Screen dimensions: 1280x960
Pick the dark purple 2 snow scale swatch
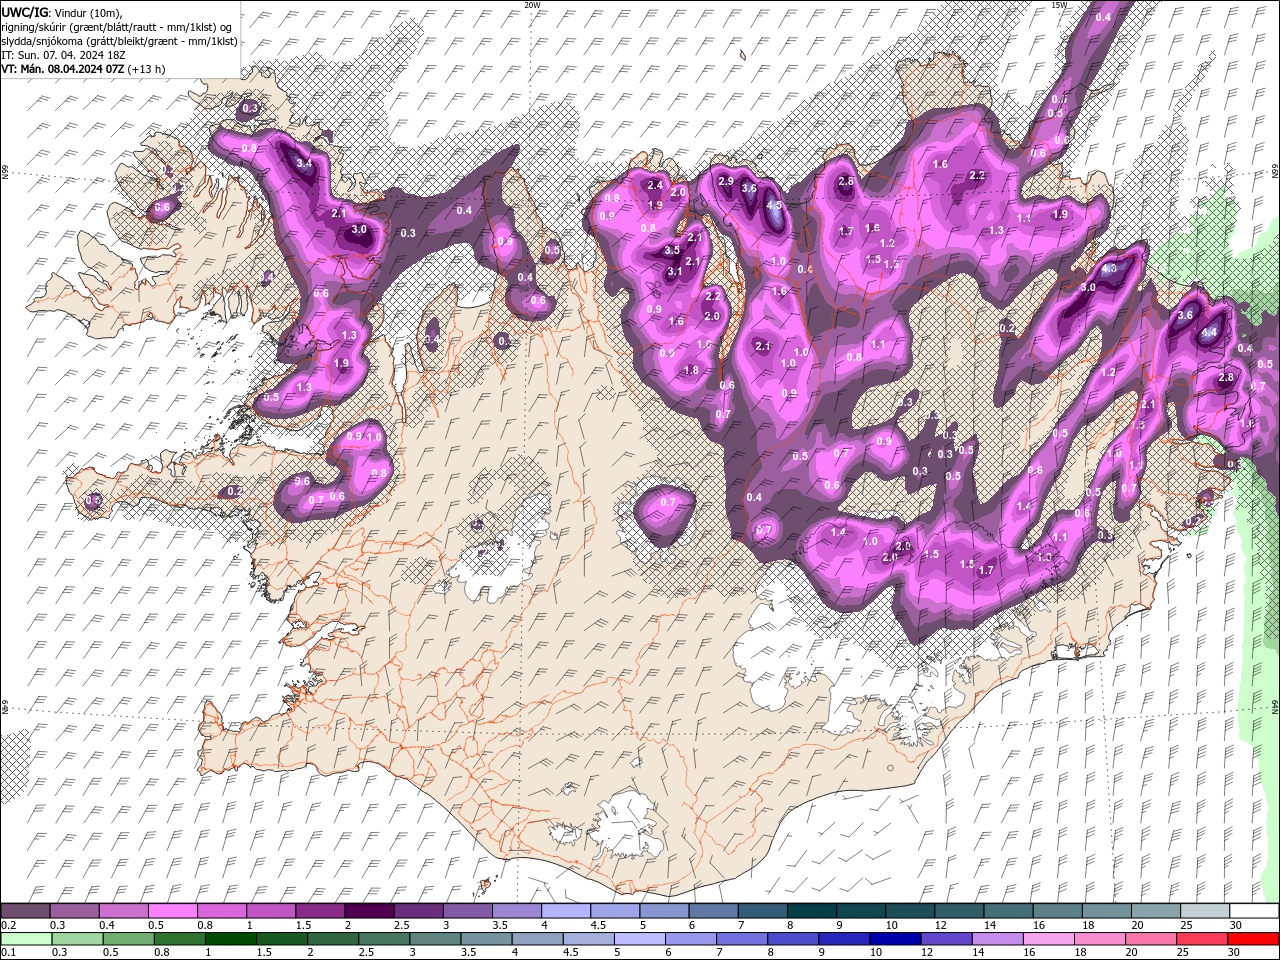pyautogui.click(x=369, y=911)
